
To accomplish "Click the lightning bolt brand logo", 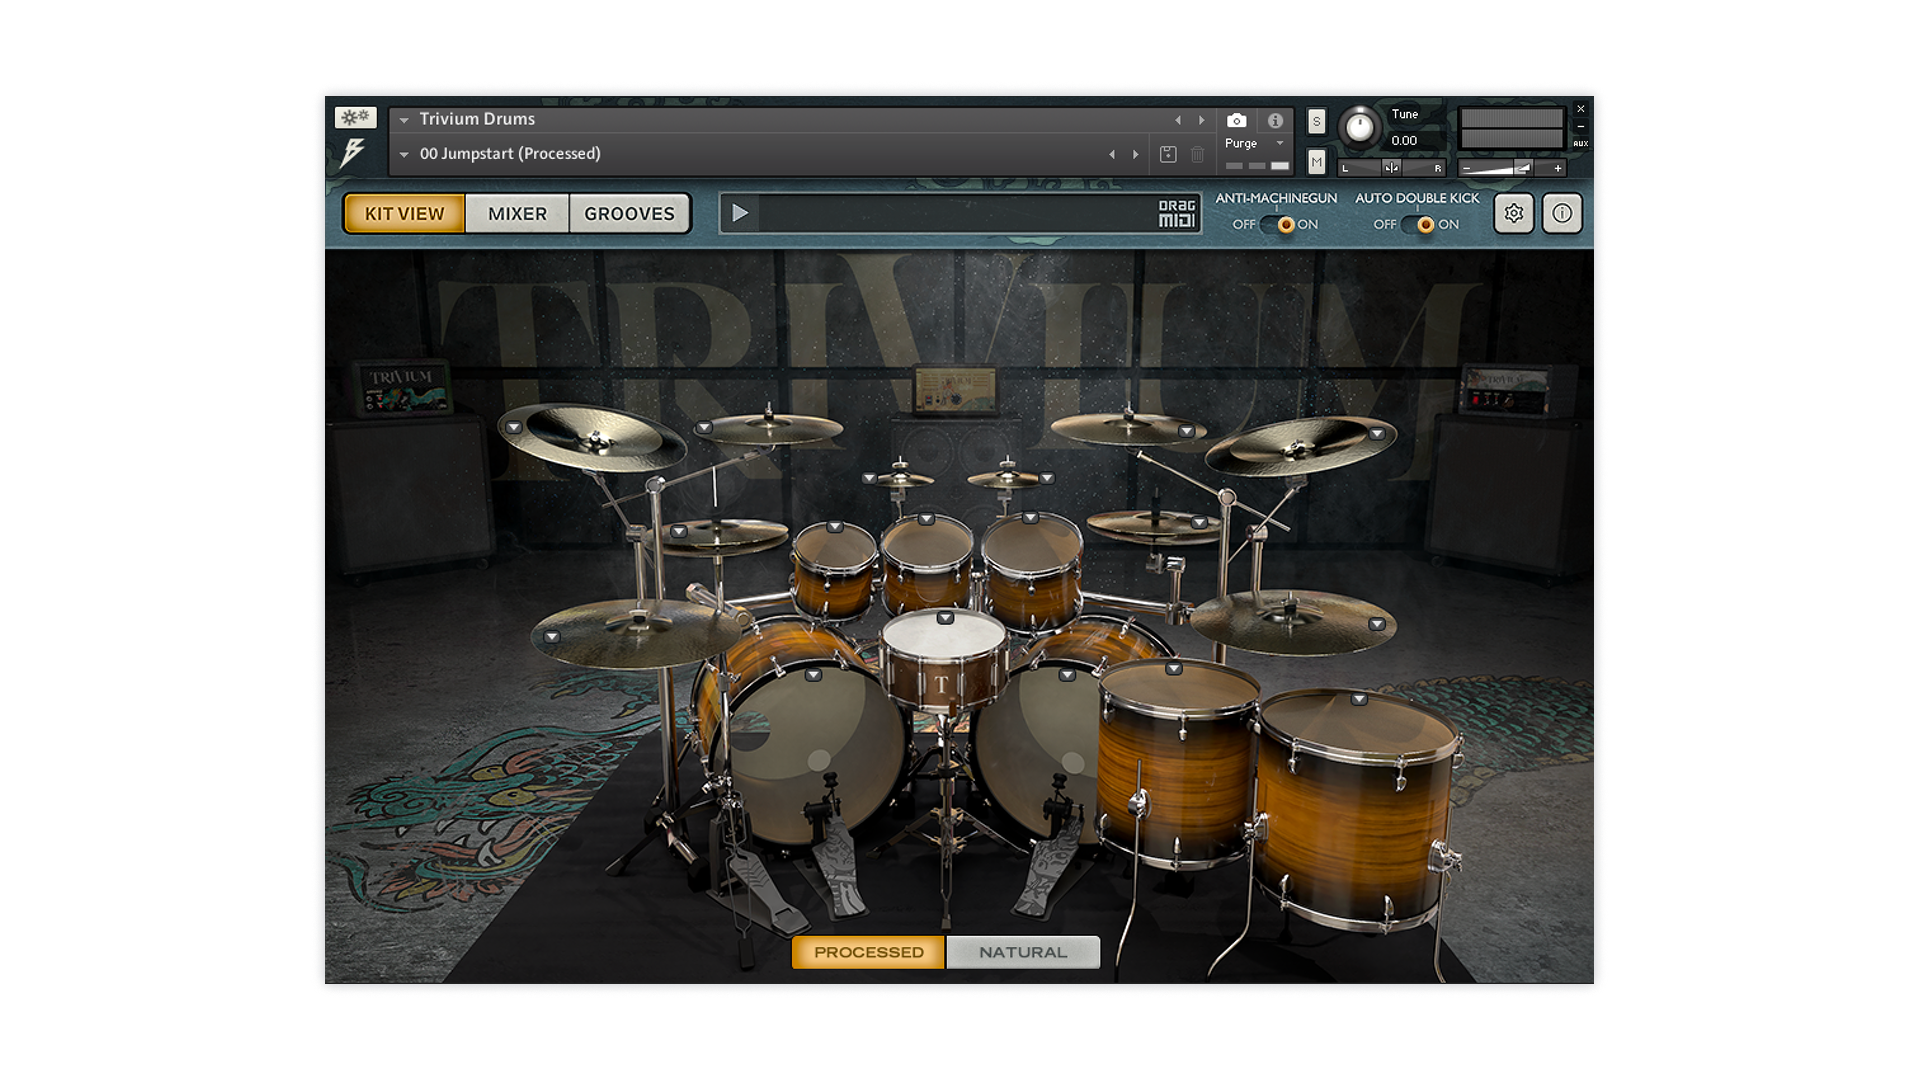I will (x=353, y=152).
